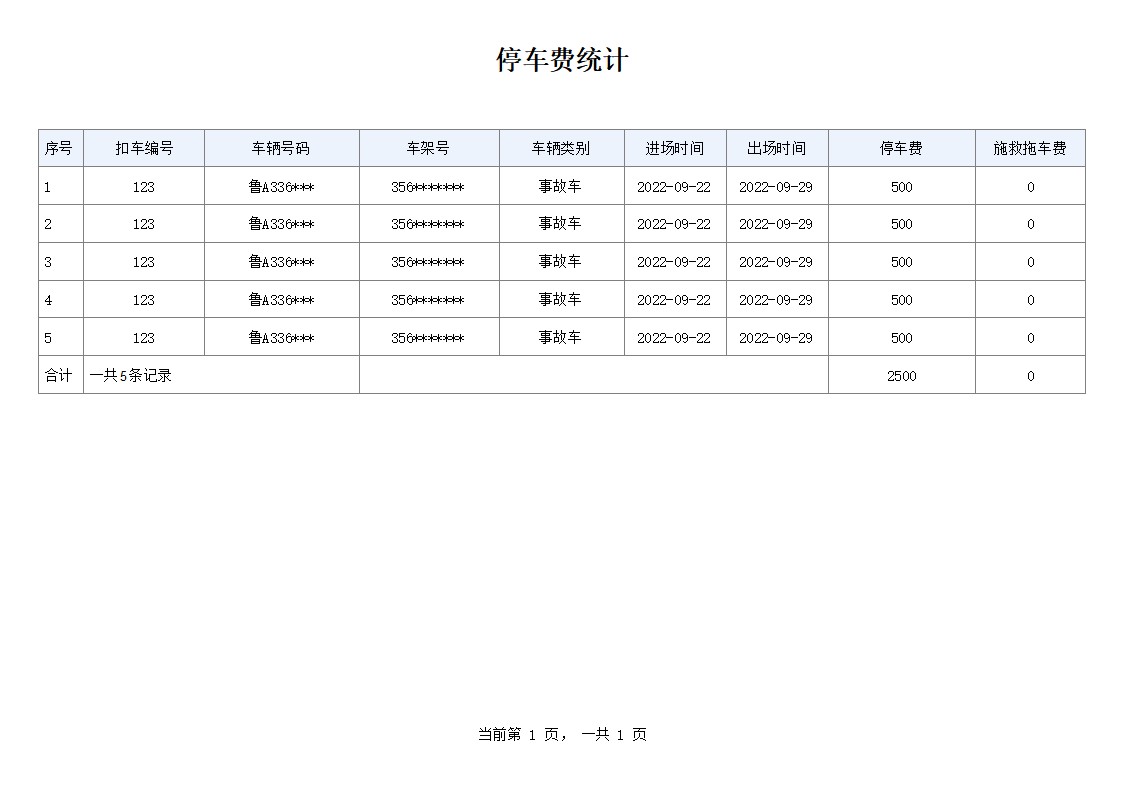Screen dimensions: 1123x794
Task: Select 扣车编号 value 123 in row 5
Action: click(x=143, y=339)
